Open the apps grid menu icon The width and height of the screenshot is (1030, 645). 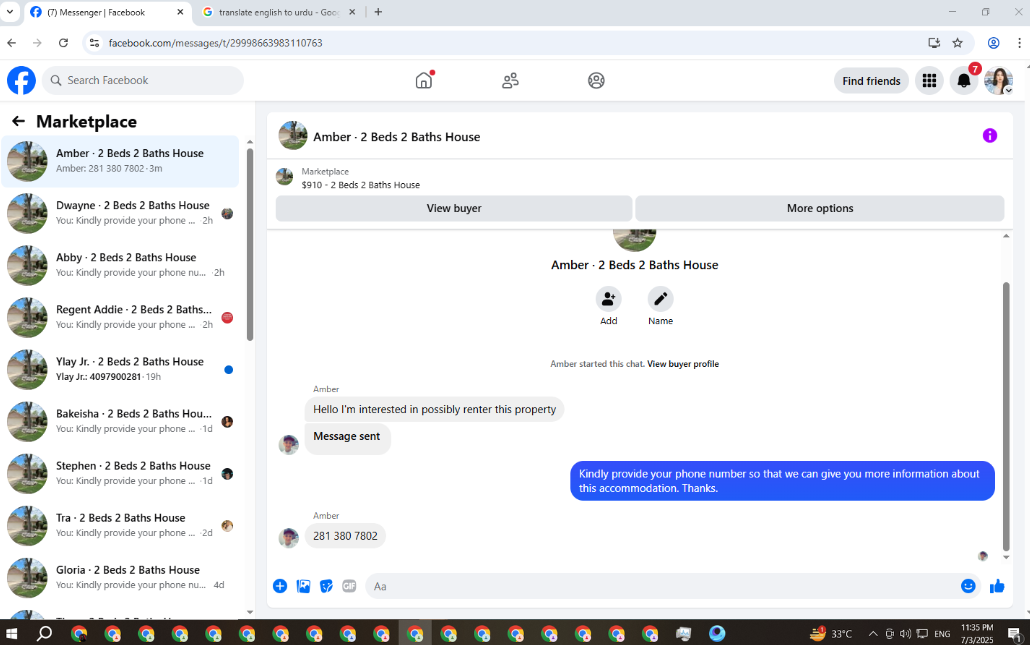(x=929, y=81)
